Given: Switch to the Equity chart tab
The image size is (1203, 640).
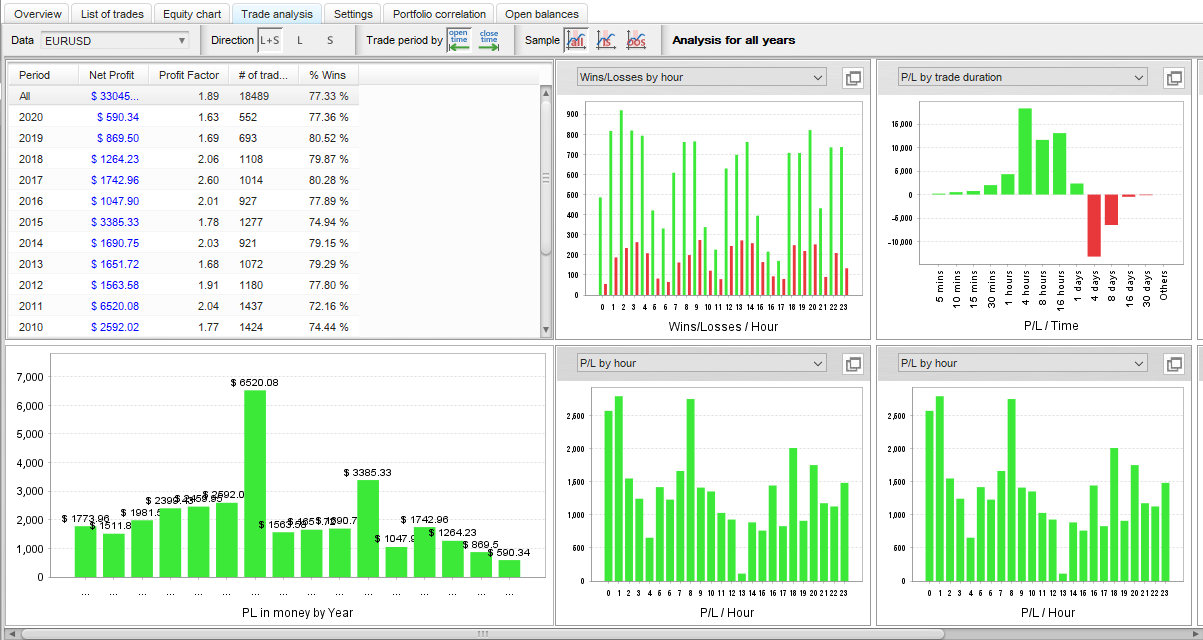Looking at the screenshot, I should click(192, 14).
